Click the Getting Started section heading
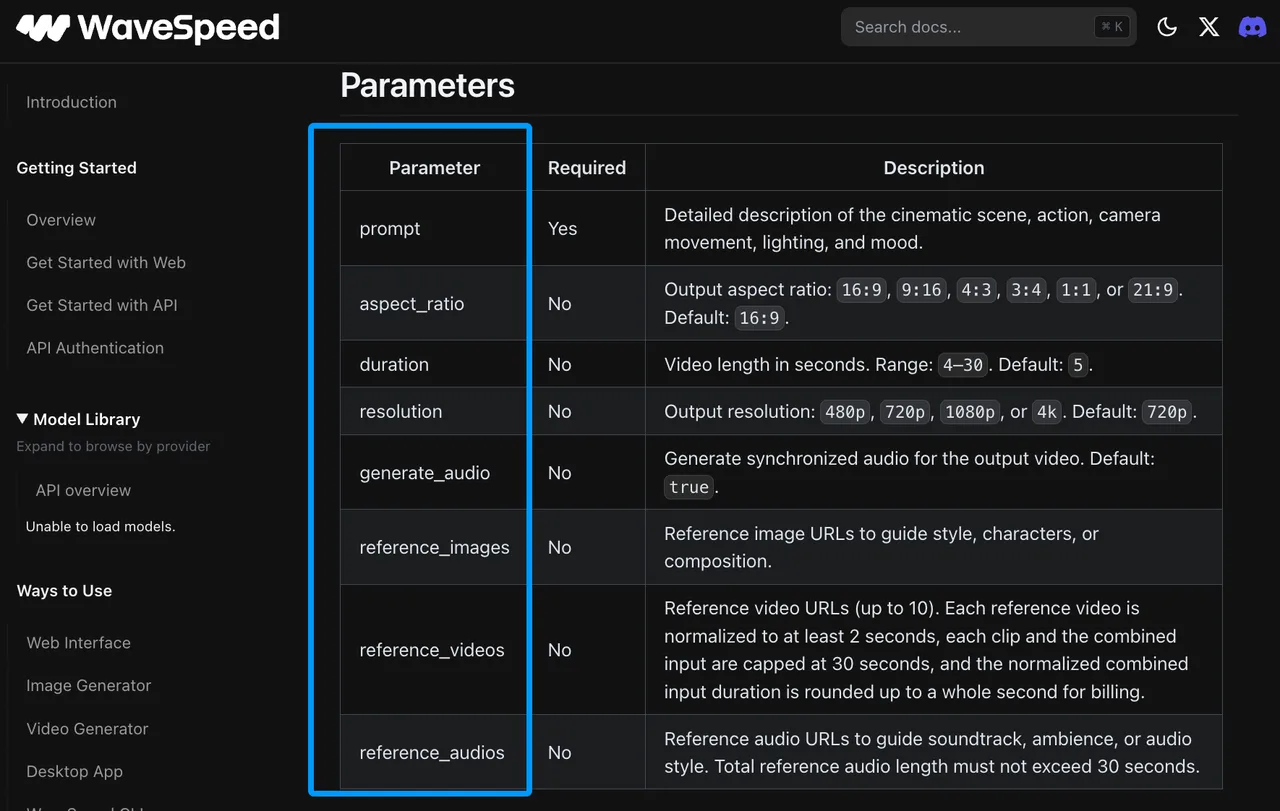Viewport: 1280px width, 811px height. (76, 168)
